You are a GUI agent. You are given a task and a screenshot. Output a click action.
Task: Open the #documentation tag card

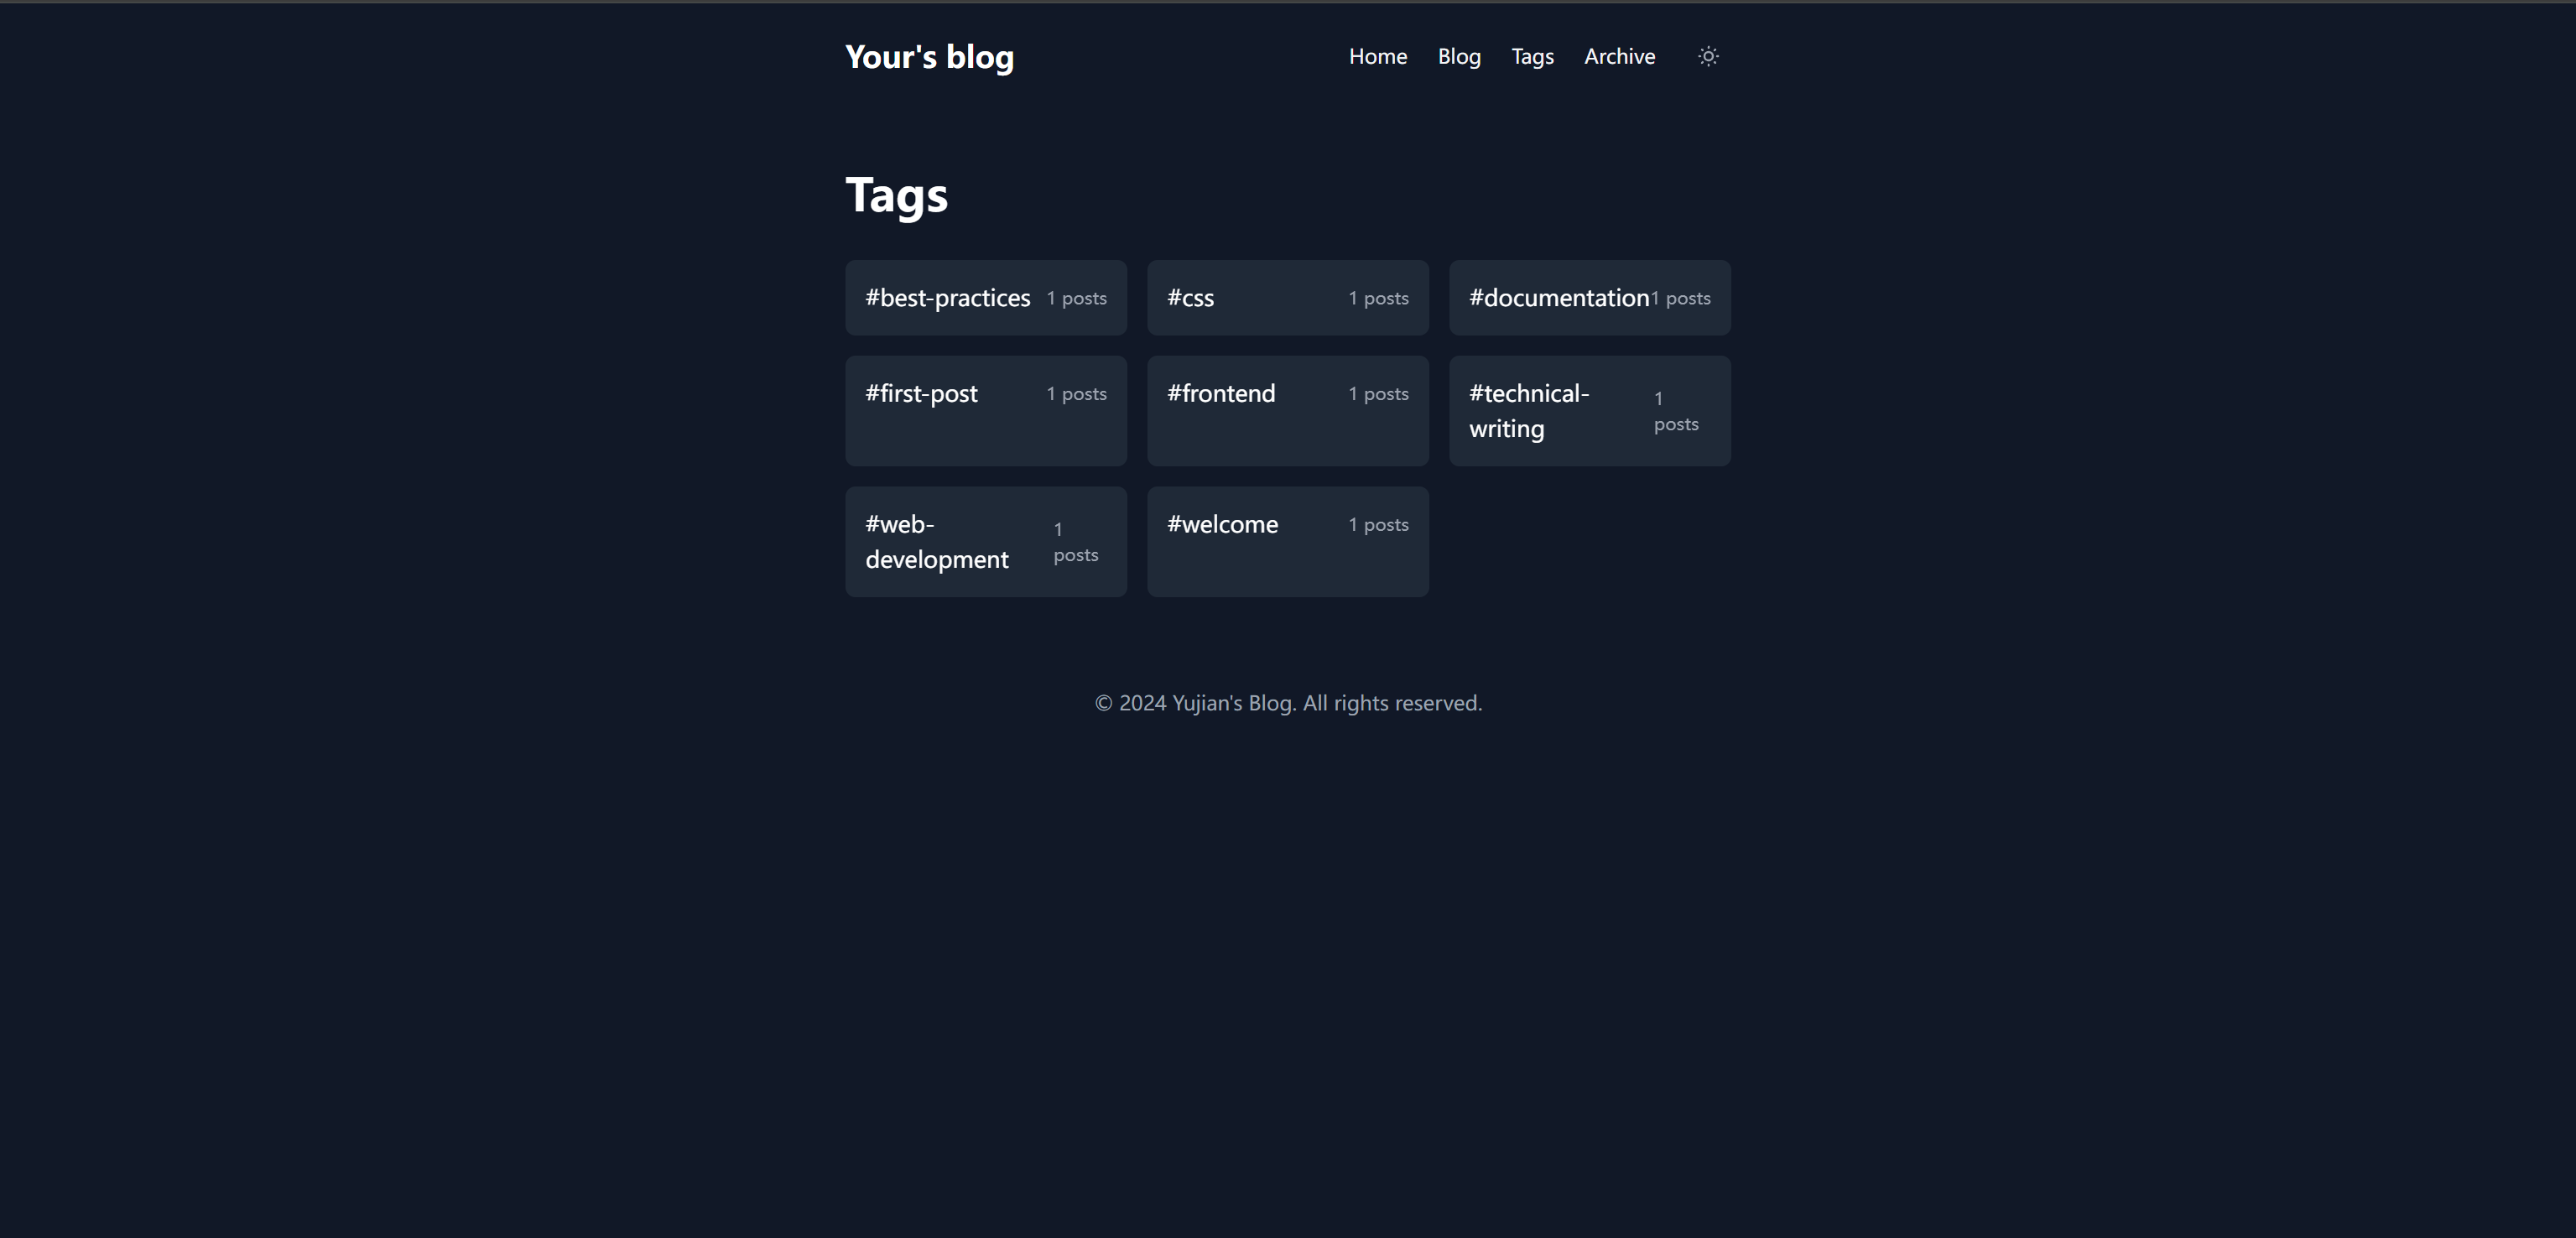click(1590, 298)
